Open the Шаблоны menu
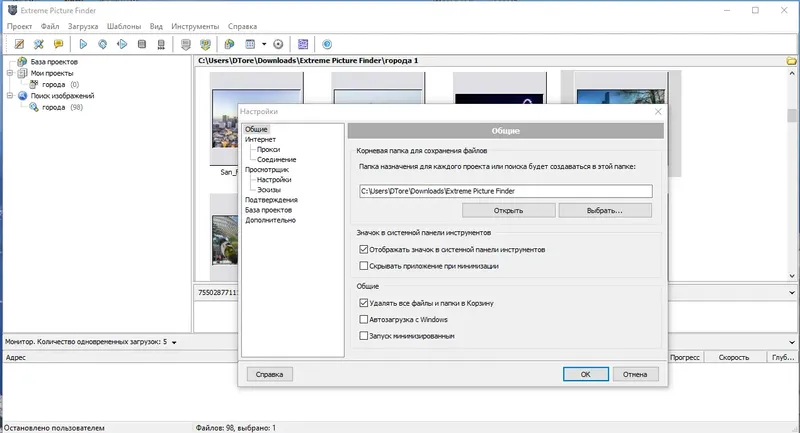 (124, 27)
